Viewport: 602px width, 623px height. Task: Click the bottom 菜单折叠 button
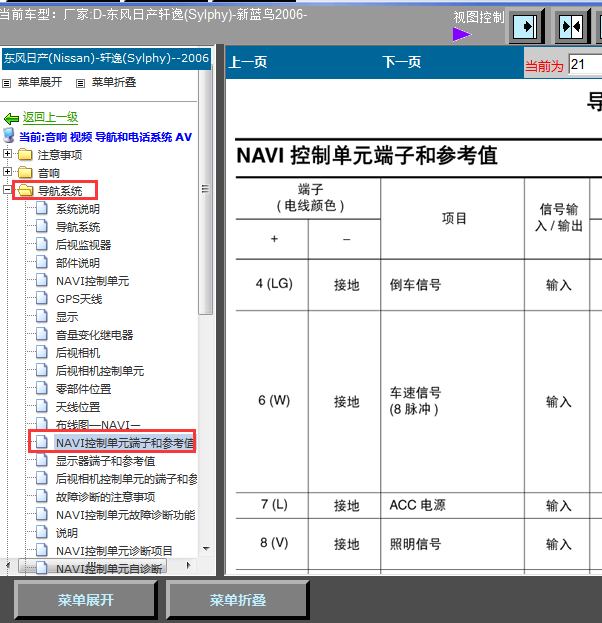click(x=238, y=600)
